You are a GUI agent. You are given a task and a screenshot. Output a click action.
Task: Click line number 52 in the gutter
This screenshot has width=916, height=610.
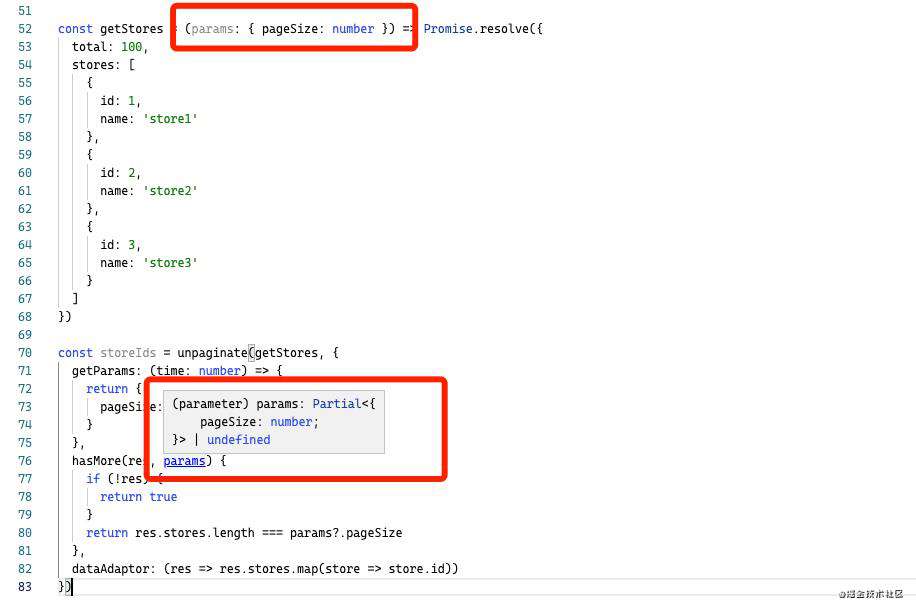coord(25,29)
